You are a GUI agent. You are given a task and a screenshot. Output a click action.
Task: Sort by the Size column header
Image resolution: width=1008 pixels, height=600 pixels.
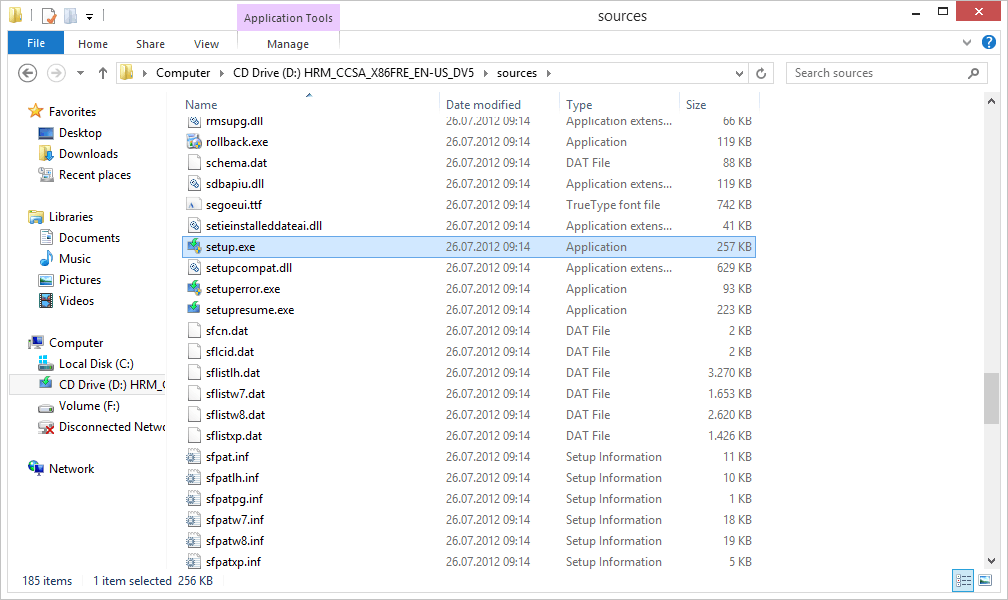coord(696,105)
